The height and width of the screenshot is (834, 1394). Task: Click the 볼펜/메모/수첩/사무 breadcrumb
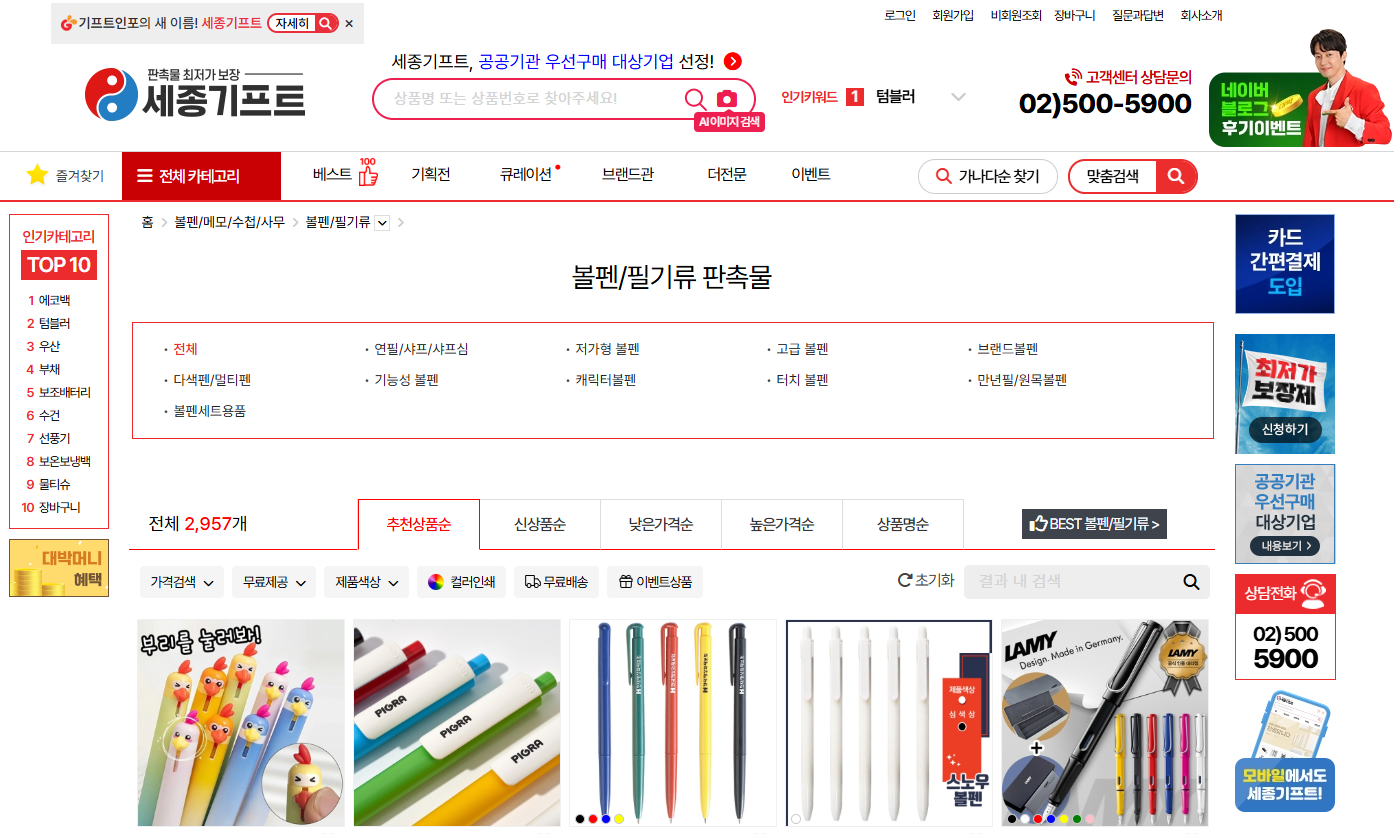229,222
